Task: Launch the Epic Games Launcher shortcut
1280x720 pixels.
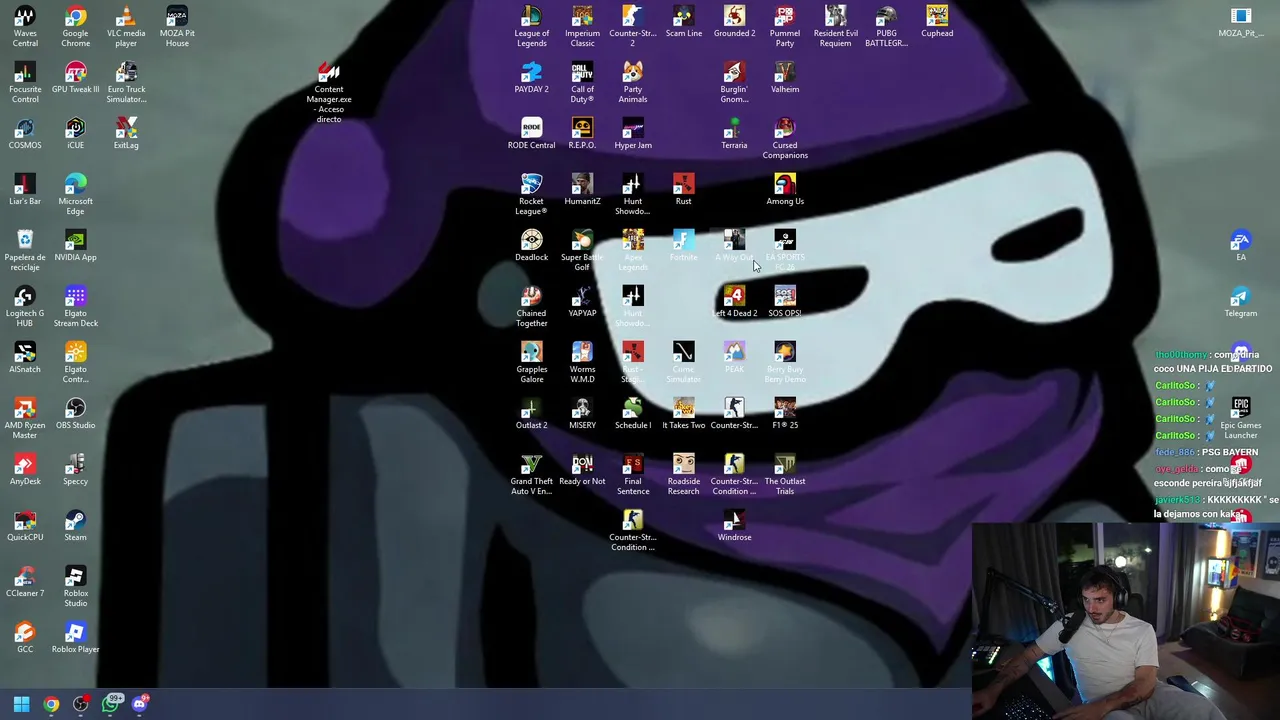Action: point(1241,418)
